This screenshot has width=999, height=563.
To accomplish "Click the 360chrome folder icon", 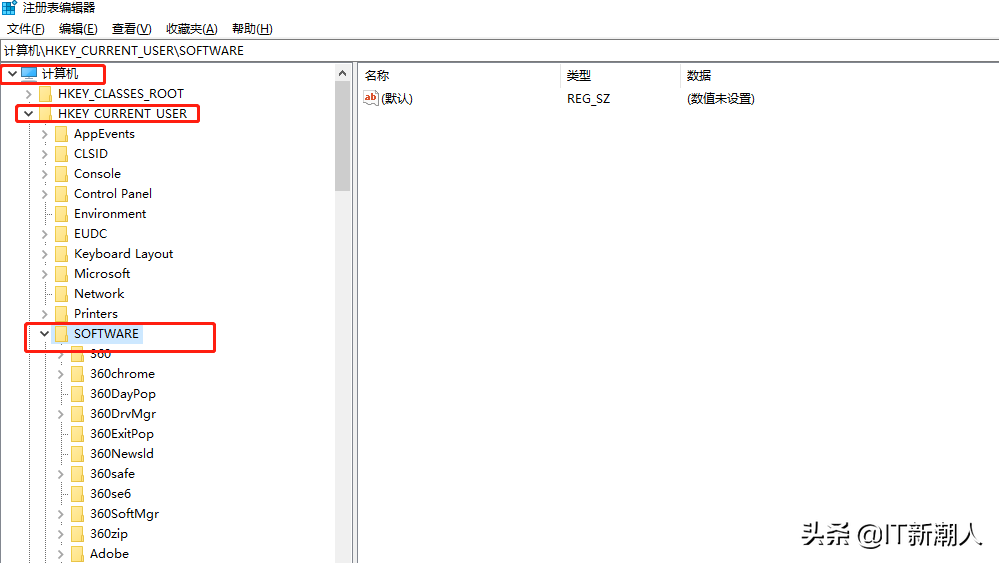I will tap(77, 374).
